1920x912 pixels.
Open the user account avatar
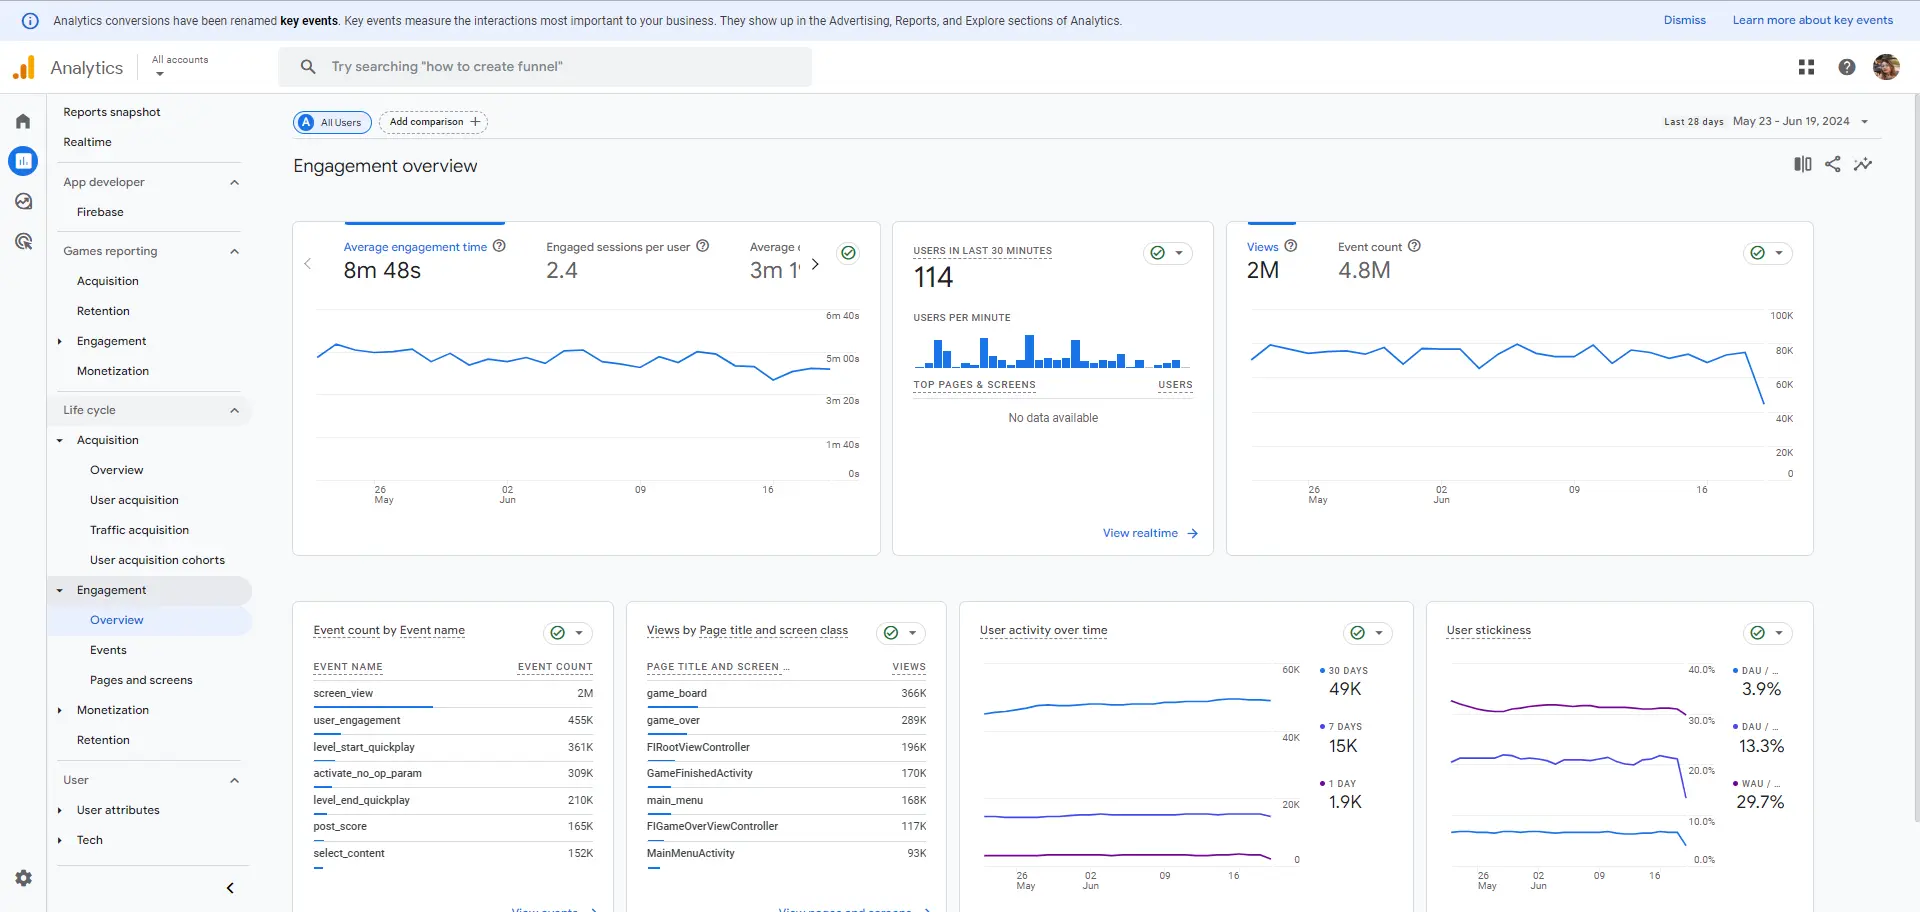1886,67
